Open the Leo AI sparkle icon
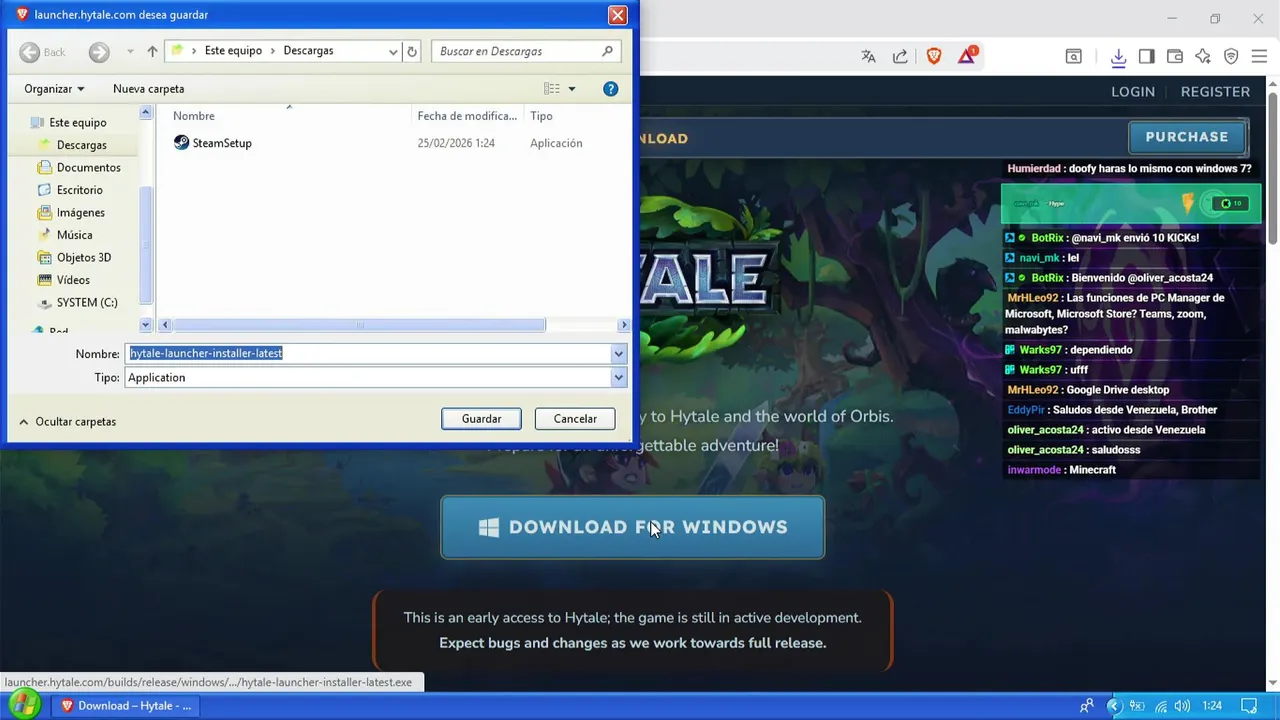 click(x=1203, y=57)
